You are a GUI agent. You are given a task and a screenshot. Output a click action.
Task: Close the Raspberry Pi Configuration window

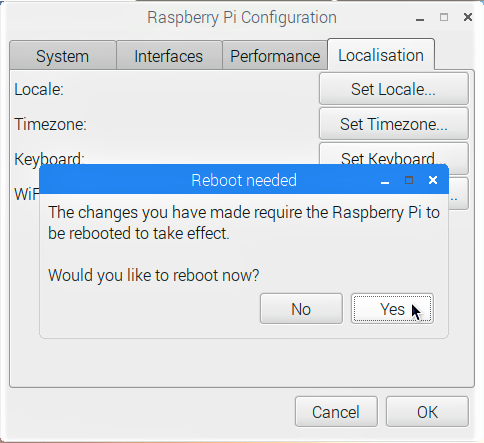[468, 17]
